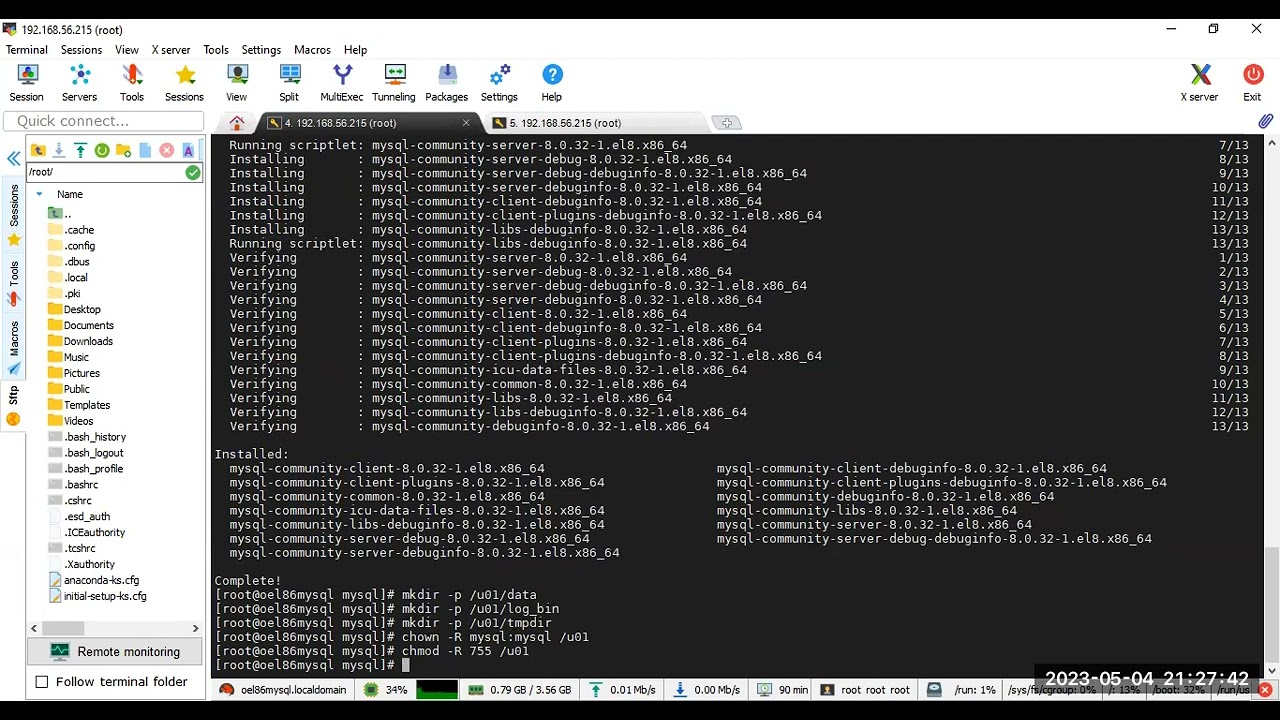Open a new terminal tab button
This screenshot has height=720, width=1280.
click(x=727, y=123)
